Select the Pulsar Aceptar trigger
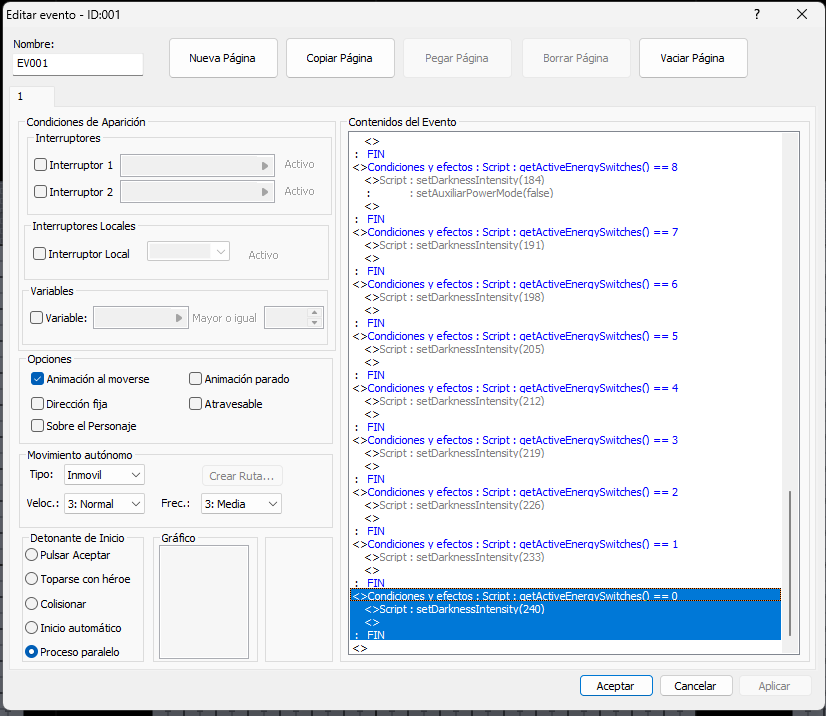Image resolution: width=826 pixels, height=716 pixels. pyautogui.click(x=33, y=555)
